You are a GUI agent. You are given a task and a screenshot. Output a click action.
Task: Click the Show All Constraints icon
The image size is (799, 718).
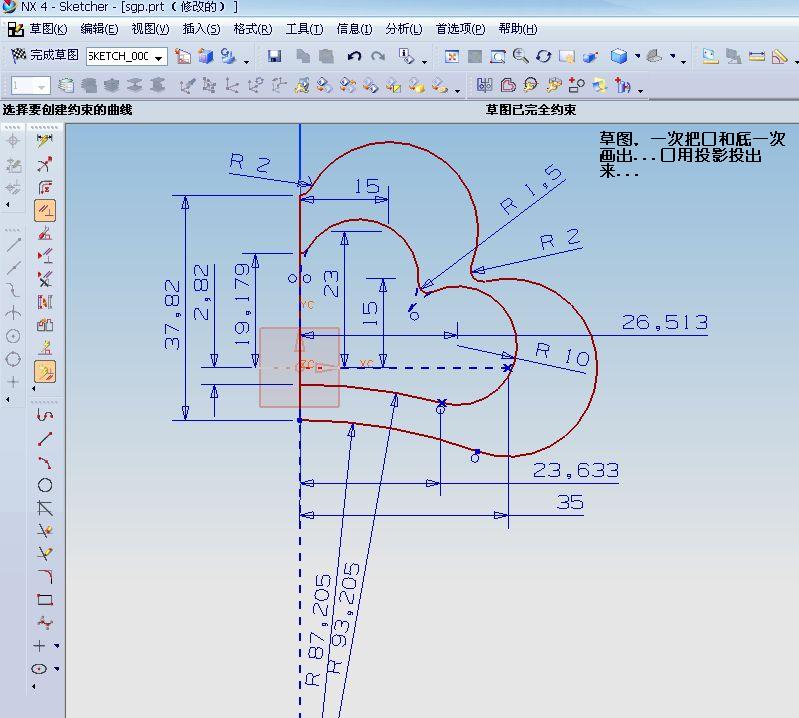click(x=45, y=255)
